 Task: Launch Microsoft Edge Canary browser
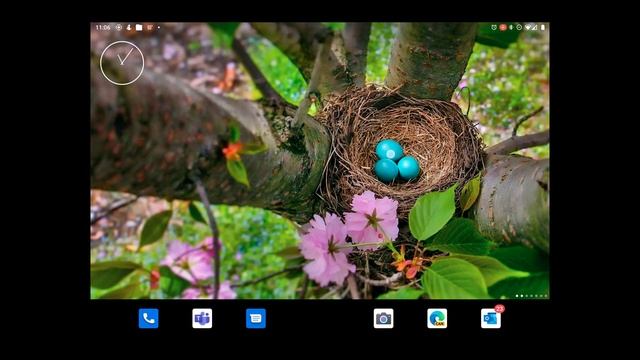pos(437,318)
